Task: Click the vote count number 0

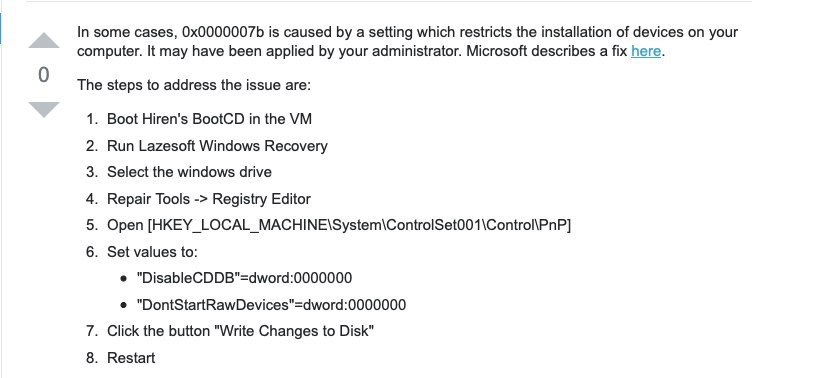Action: [x=44, y=75]
